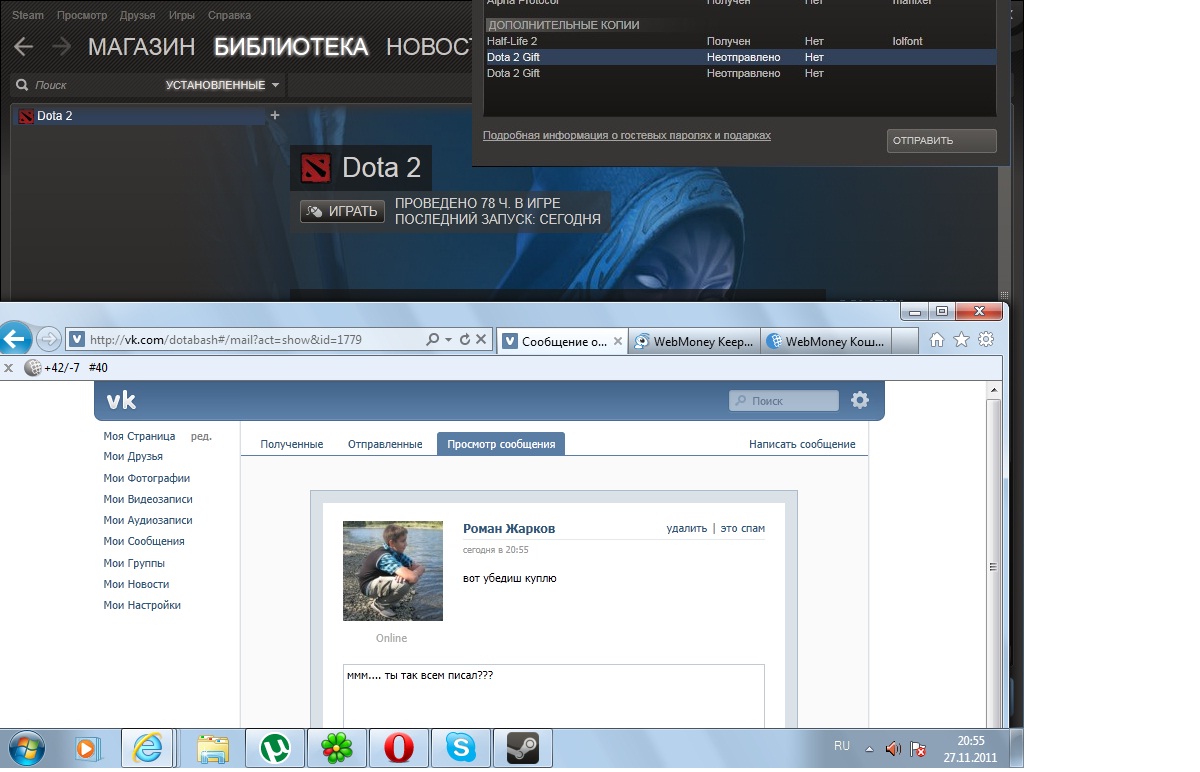Open uTorrent from taskbar
1200x772 pixels.
tap(274, 748)
